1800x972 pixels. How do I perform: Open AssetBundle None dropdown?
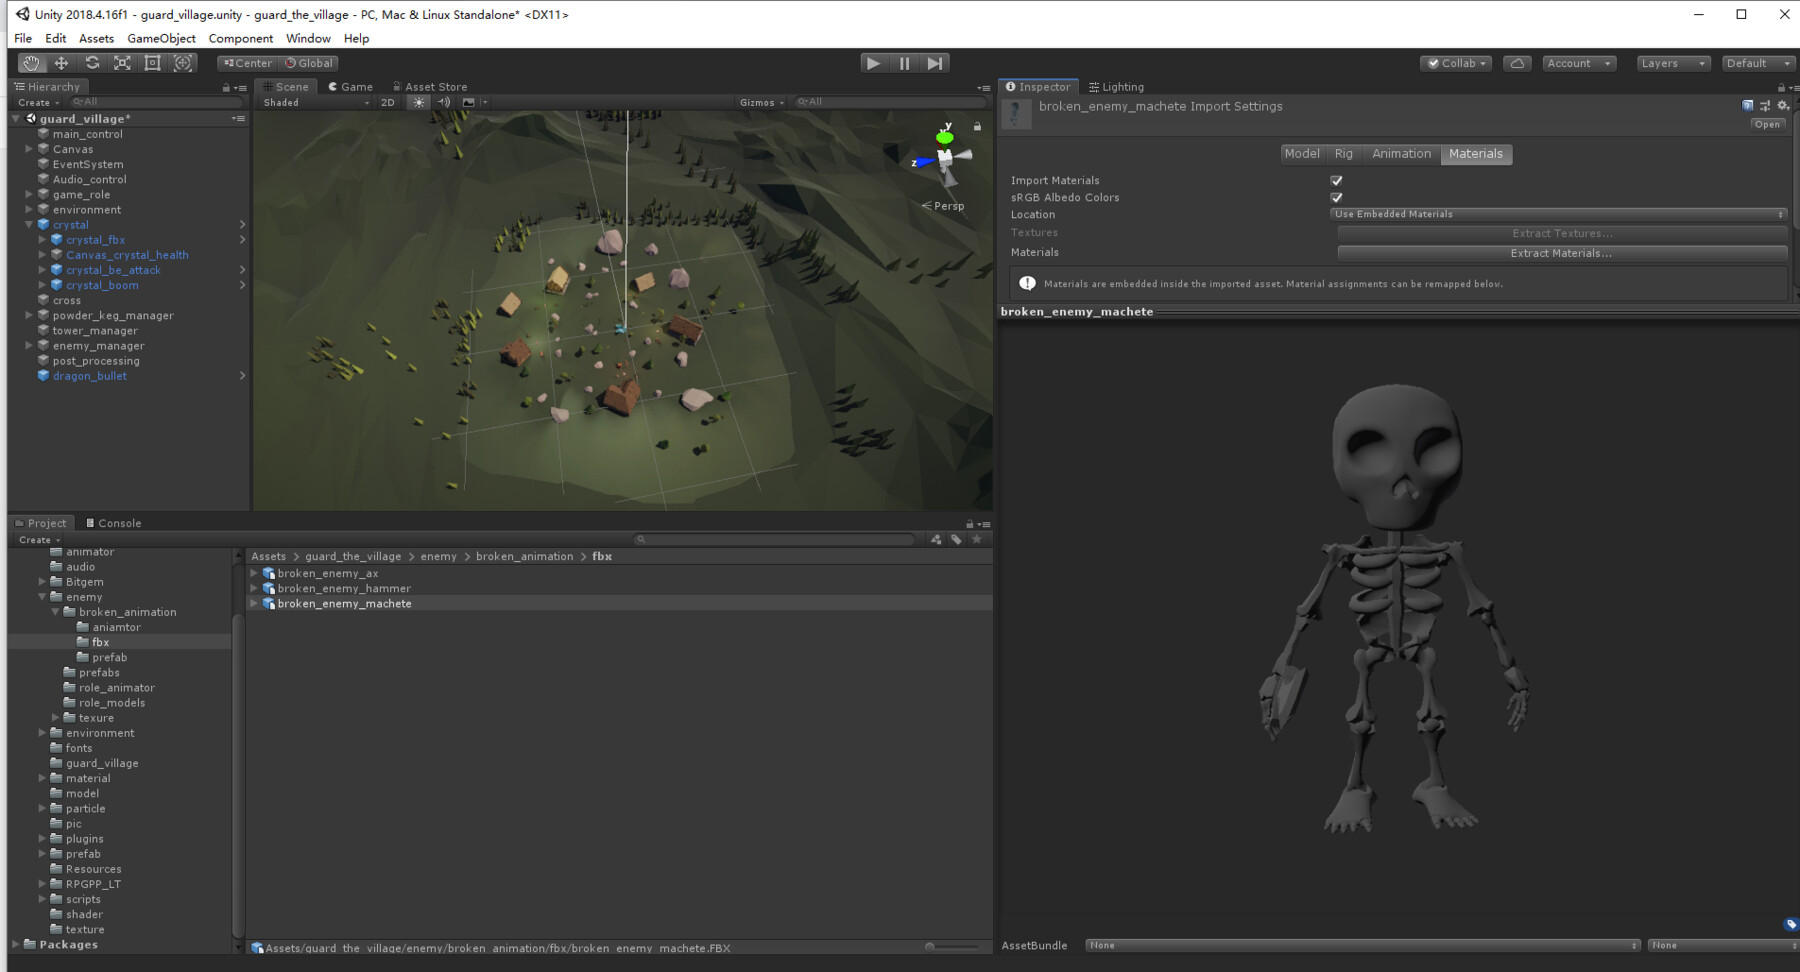pyautogui.click(x=1363, y=945)
